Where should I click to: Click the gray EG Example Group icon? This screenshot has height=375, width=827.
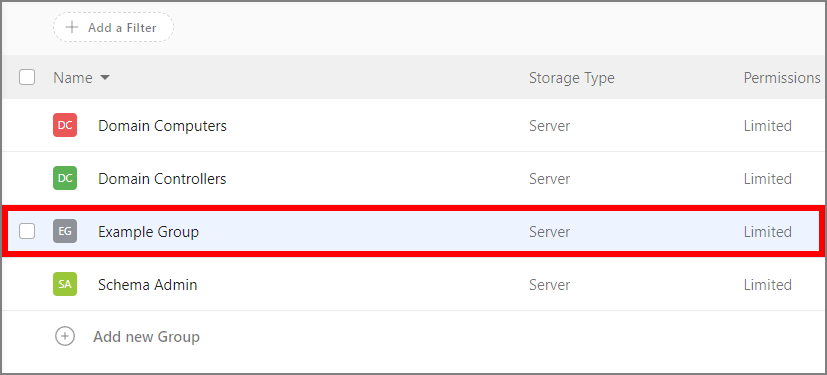pos(65,231)
